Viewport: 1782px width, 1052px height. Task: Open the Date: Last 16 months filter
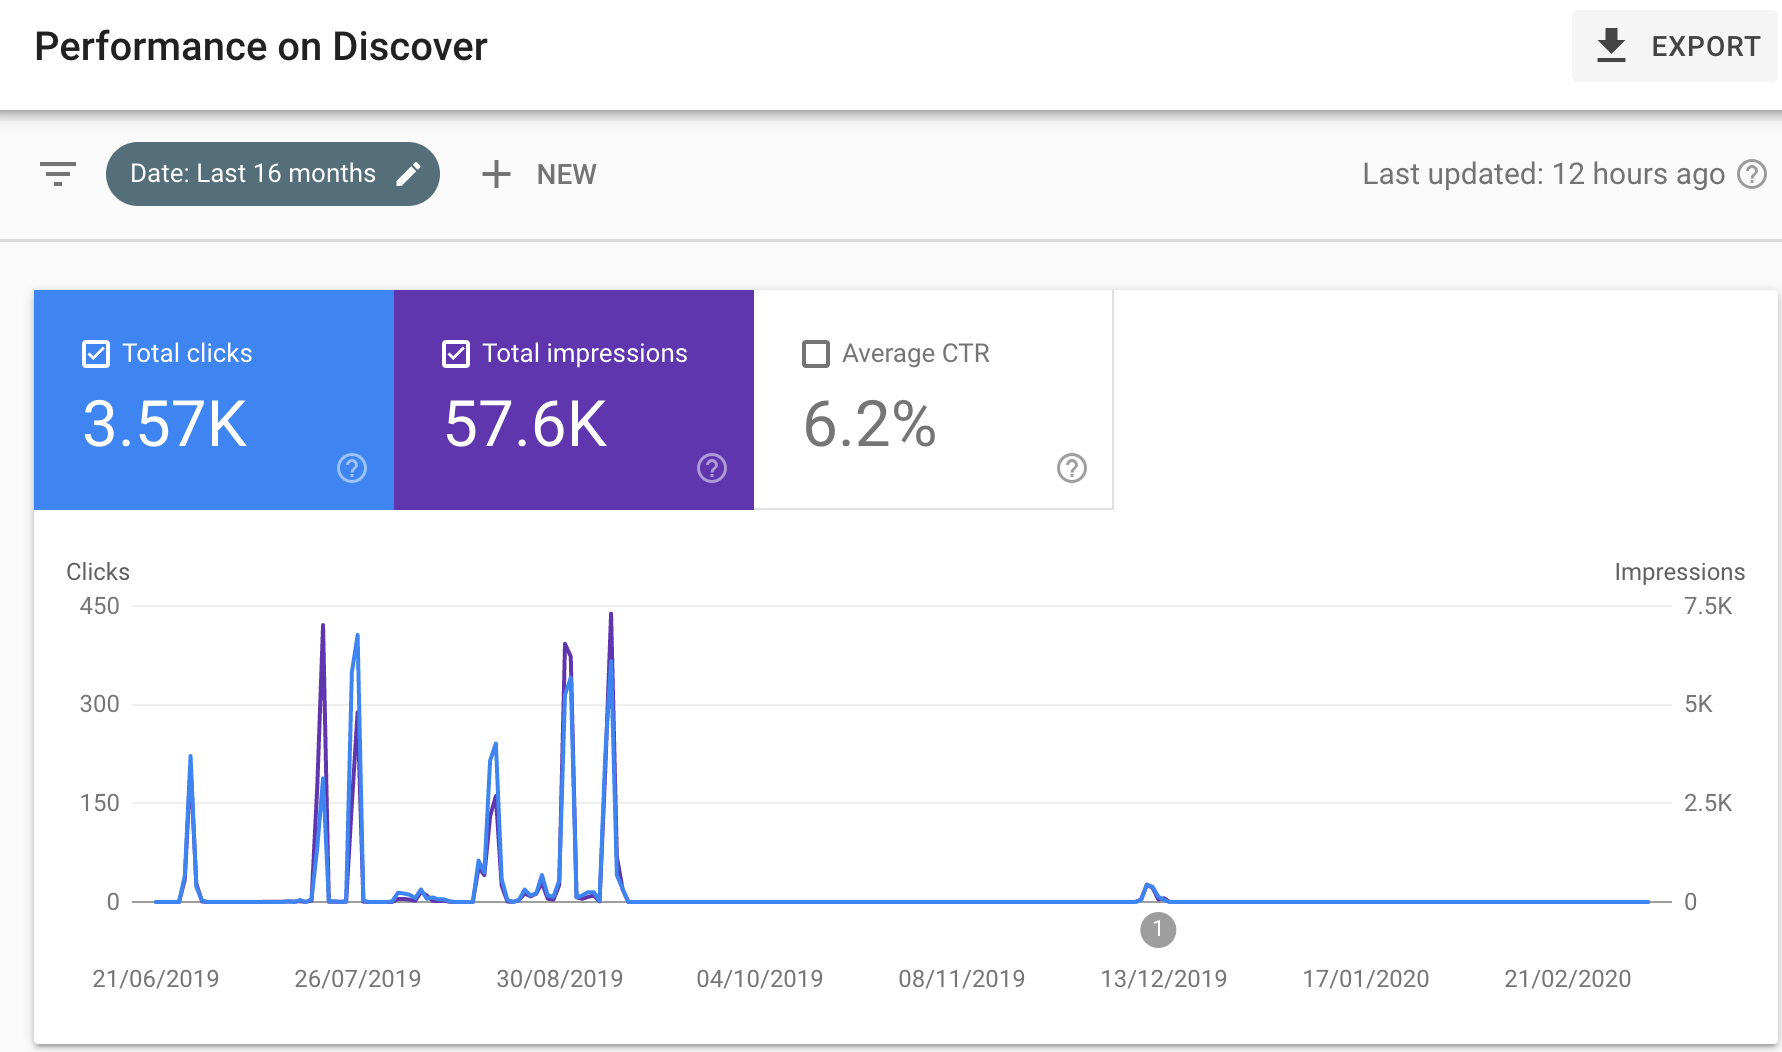coord(273,174)
